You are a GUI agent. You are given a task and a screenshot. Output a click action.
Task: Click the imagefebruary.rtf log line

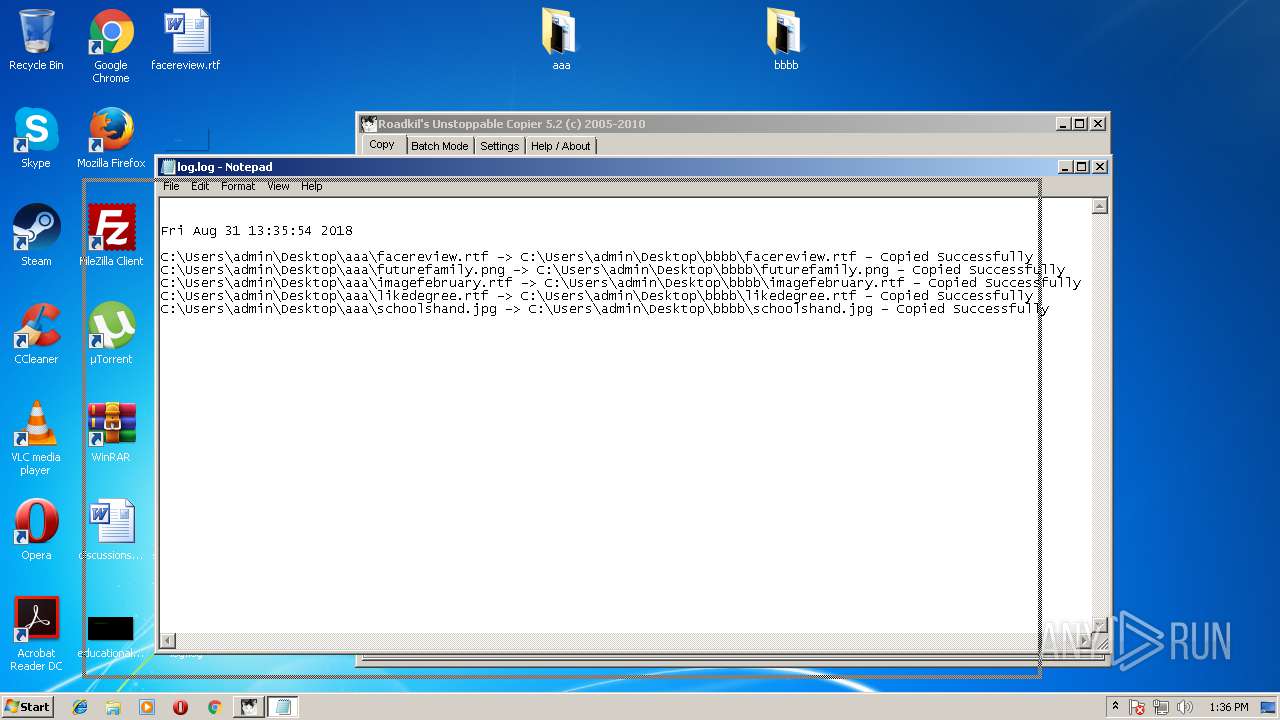point(620,283)
